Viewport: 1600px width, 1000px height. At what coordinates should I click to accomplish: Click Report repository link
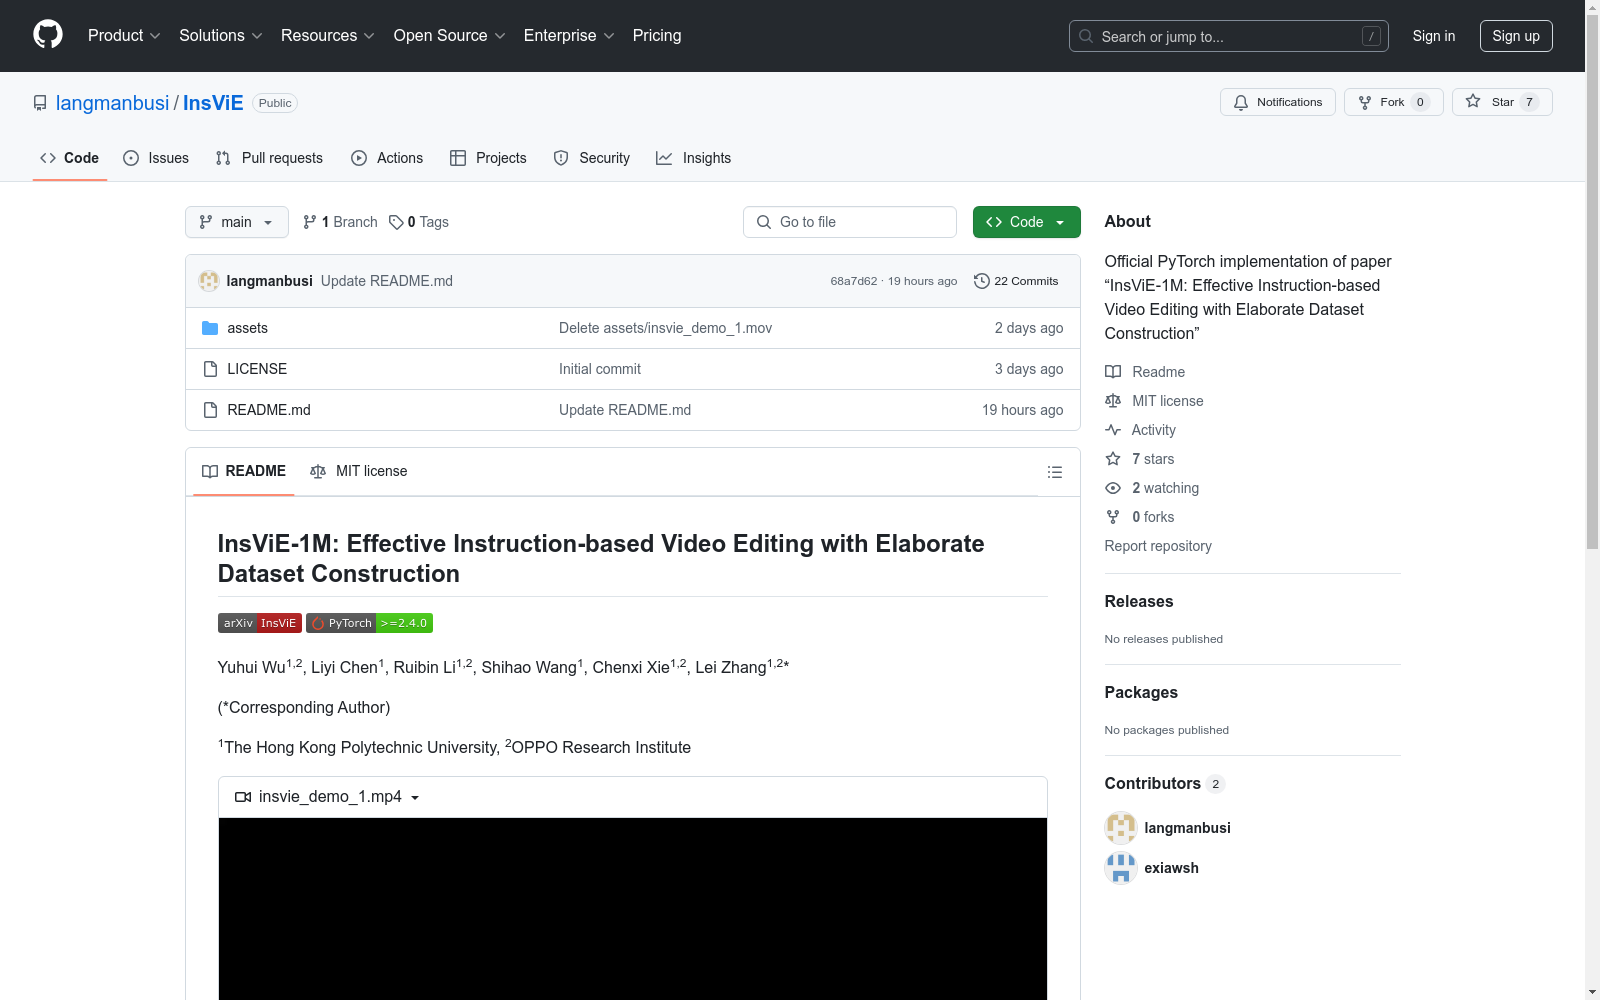coord(1158,546)
